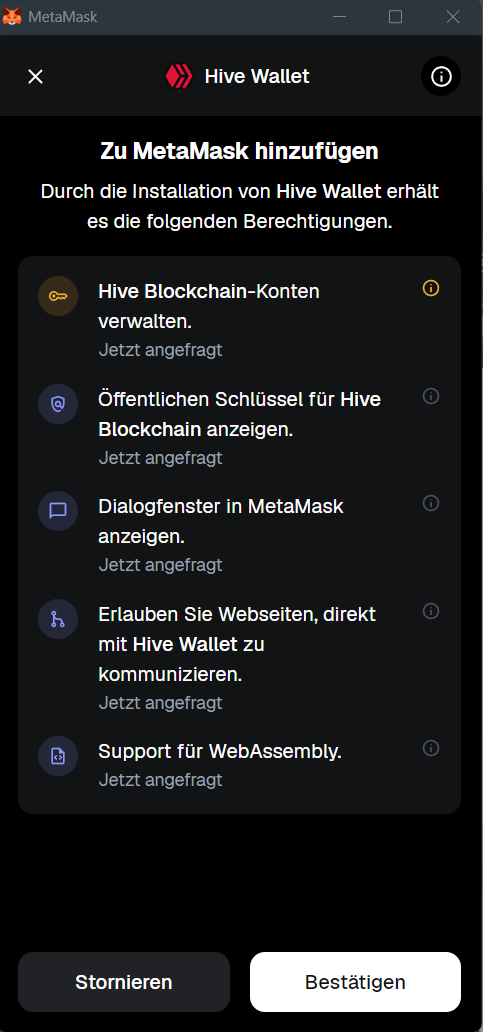483x1032 pixels.
Task: Click the chat bubble icon for dialog permission
Action: tap(58, 511)
